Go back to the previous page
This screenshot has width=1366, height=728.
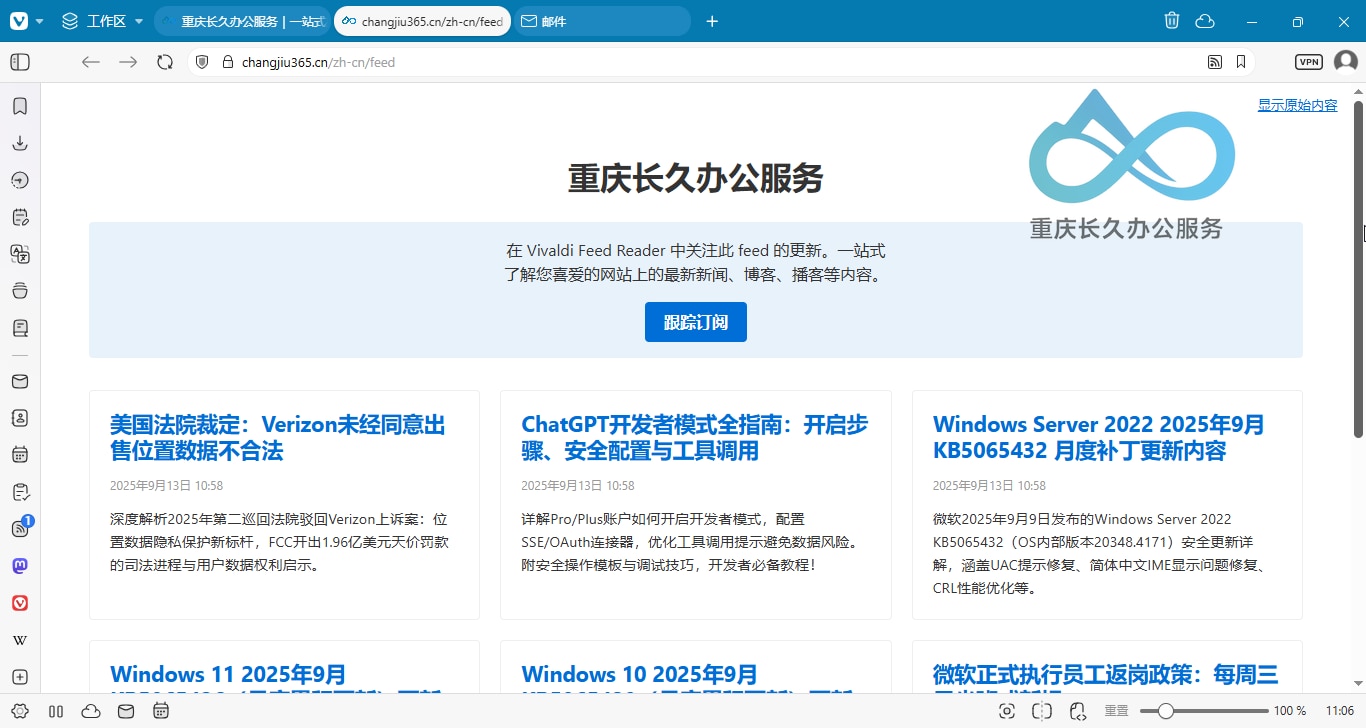pos(91,62)
